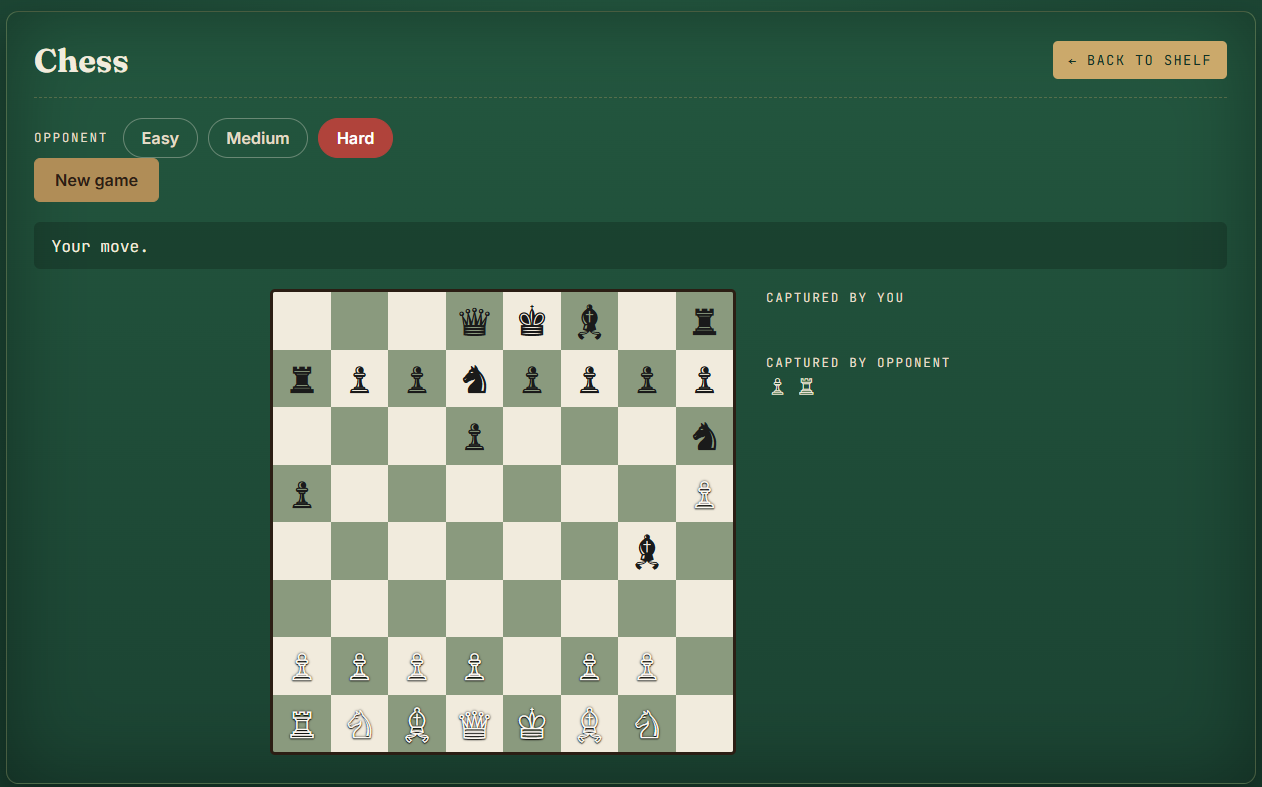Pick the black rook on a7

click(302, 379)
